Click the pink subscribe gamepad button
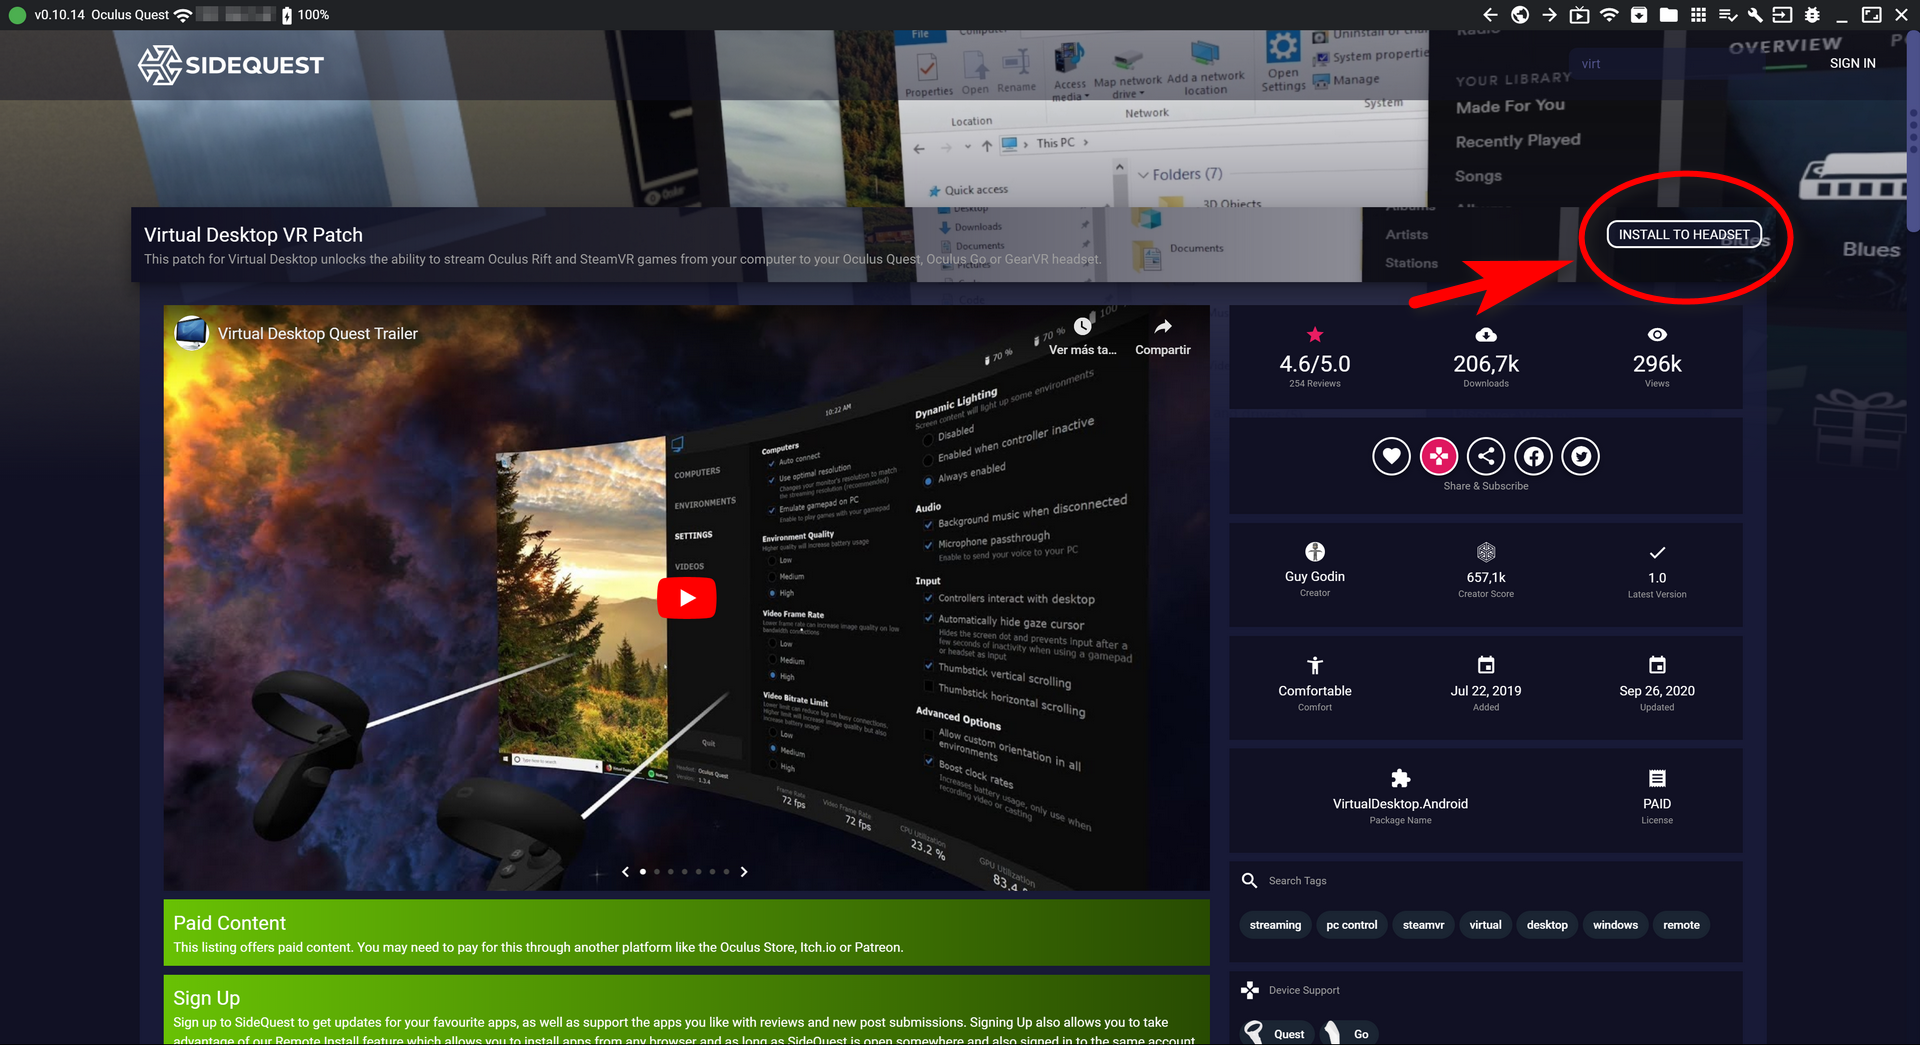This screenshot has width=1920, height=1045. (x=1439, y=457)
